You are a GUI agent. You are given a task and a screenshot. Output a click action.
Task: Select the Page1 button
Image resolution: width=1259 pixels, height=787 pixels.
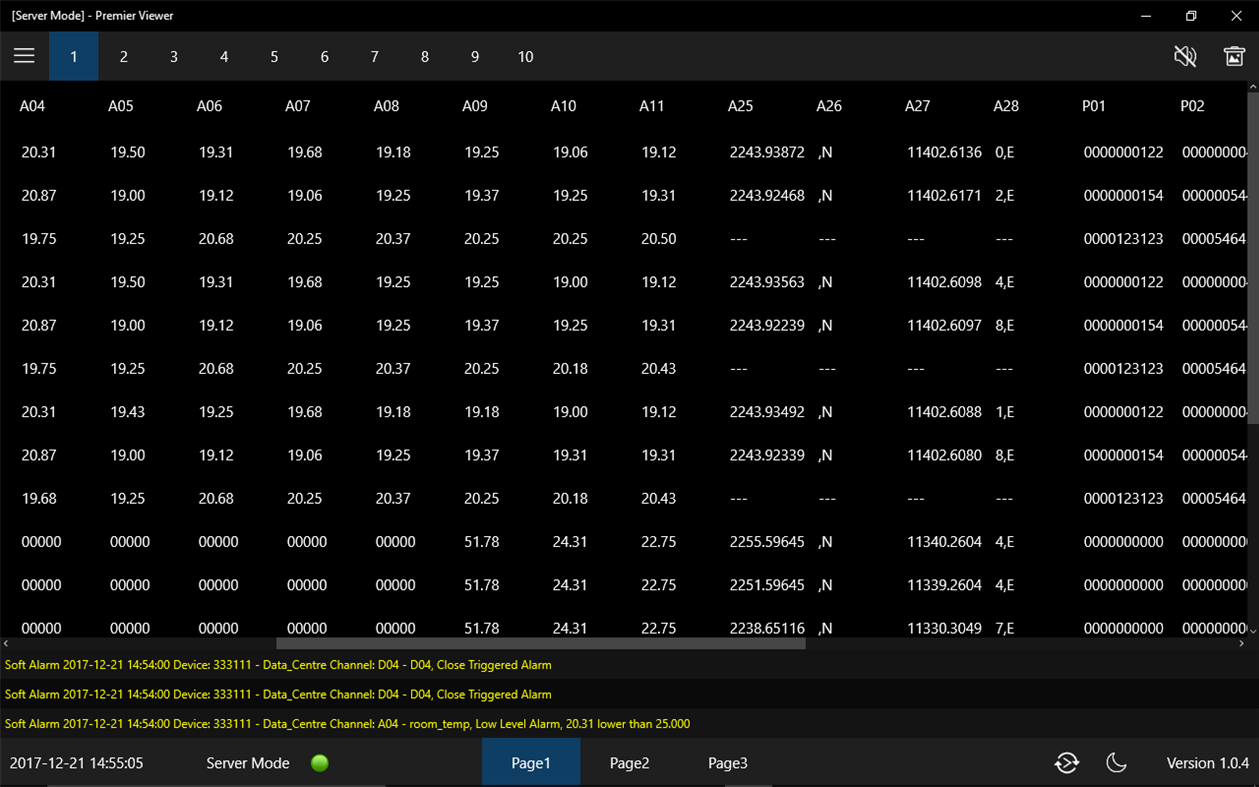531,762
